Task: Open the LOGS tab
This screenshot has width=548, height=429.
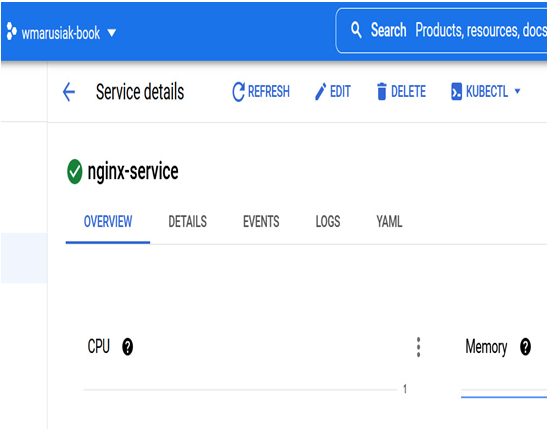Action: click(x=328, y=221)
